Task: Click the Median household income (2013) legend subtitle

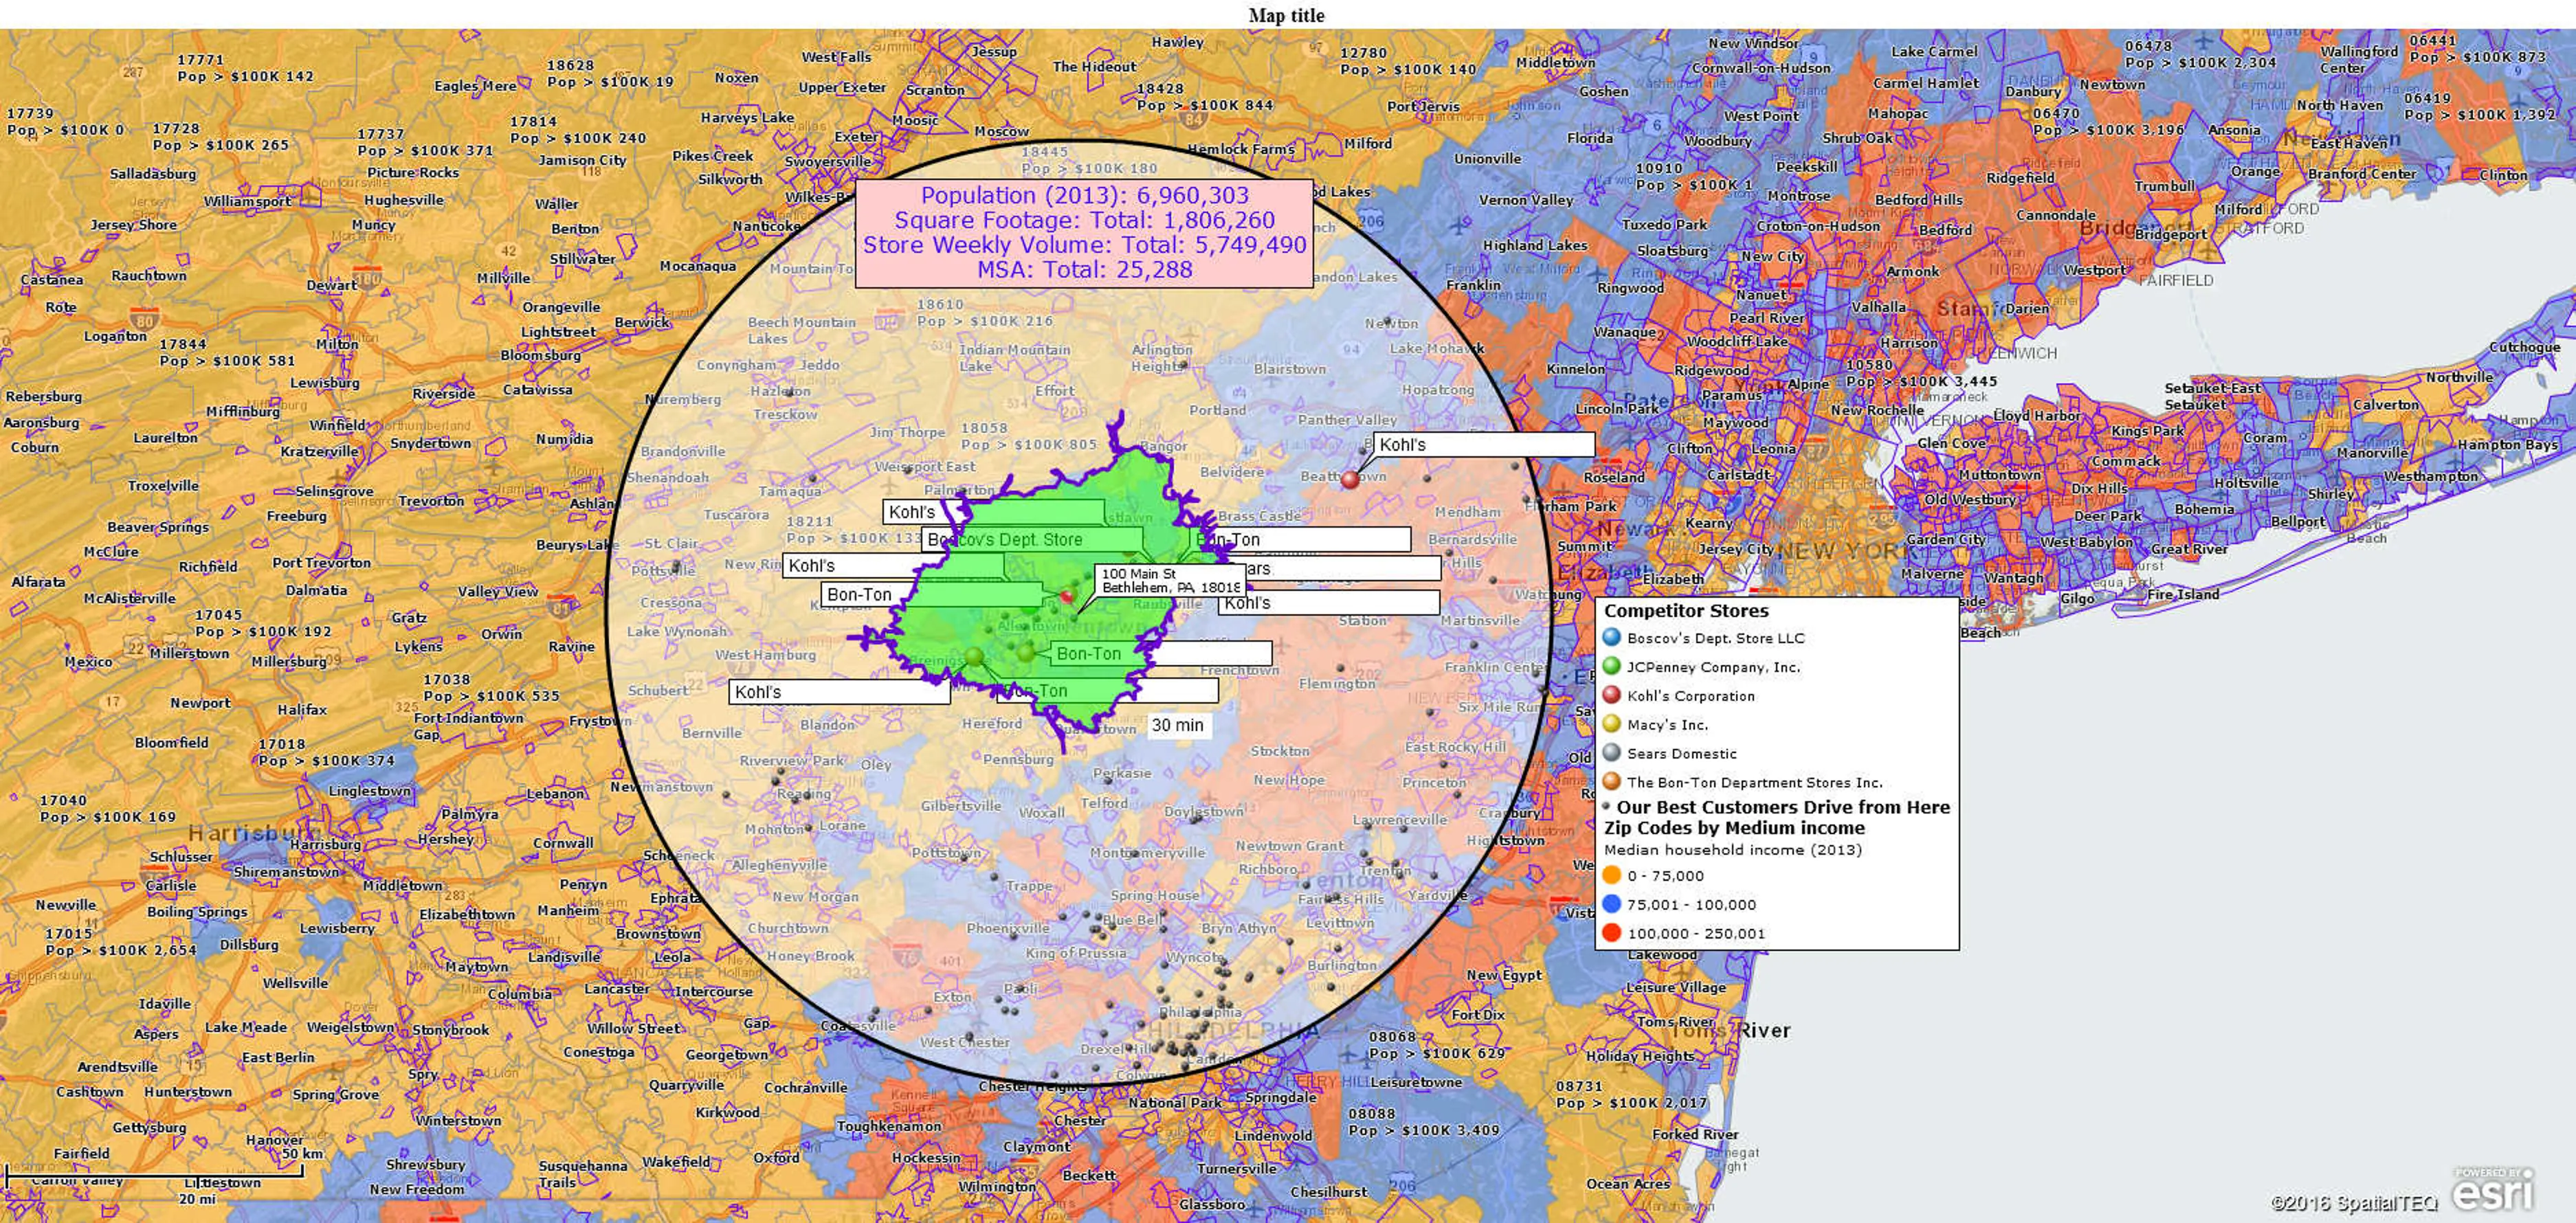Action: tap(1733, 850)
